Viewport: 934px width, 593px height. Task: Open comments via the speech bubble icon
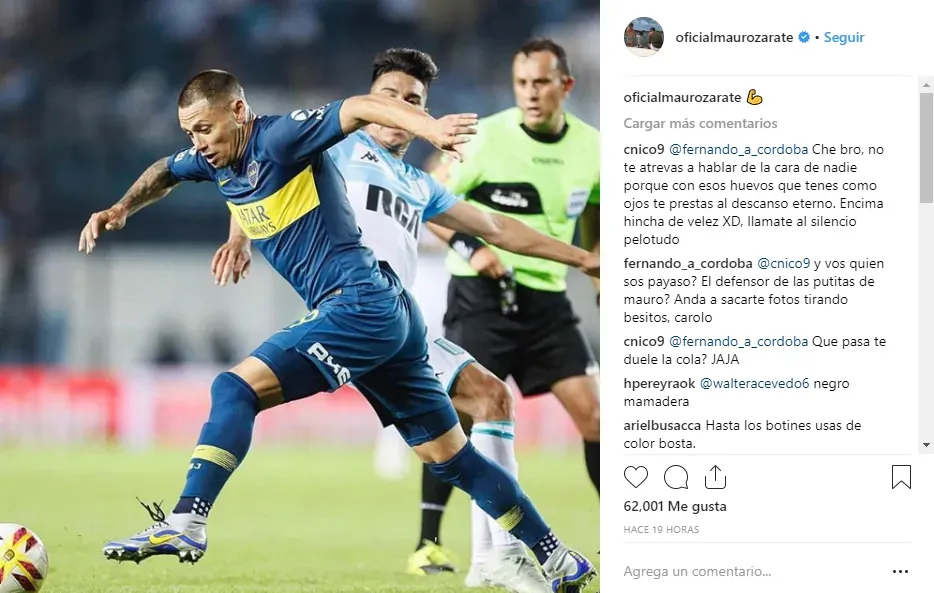click(x=676, y=477)
